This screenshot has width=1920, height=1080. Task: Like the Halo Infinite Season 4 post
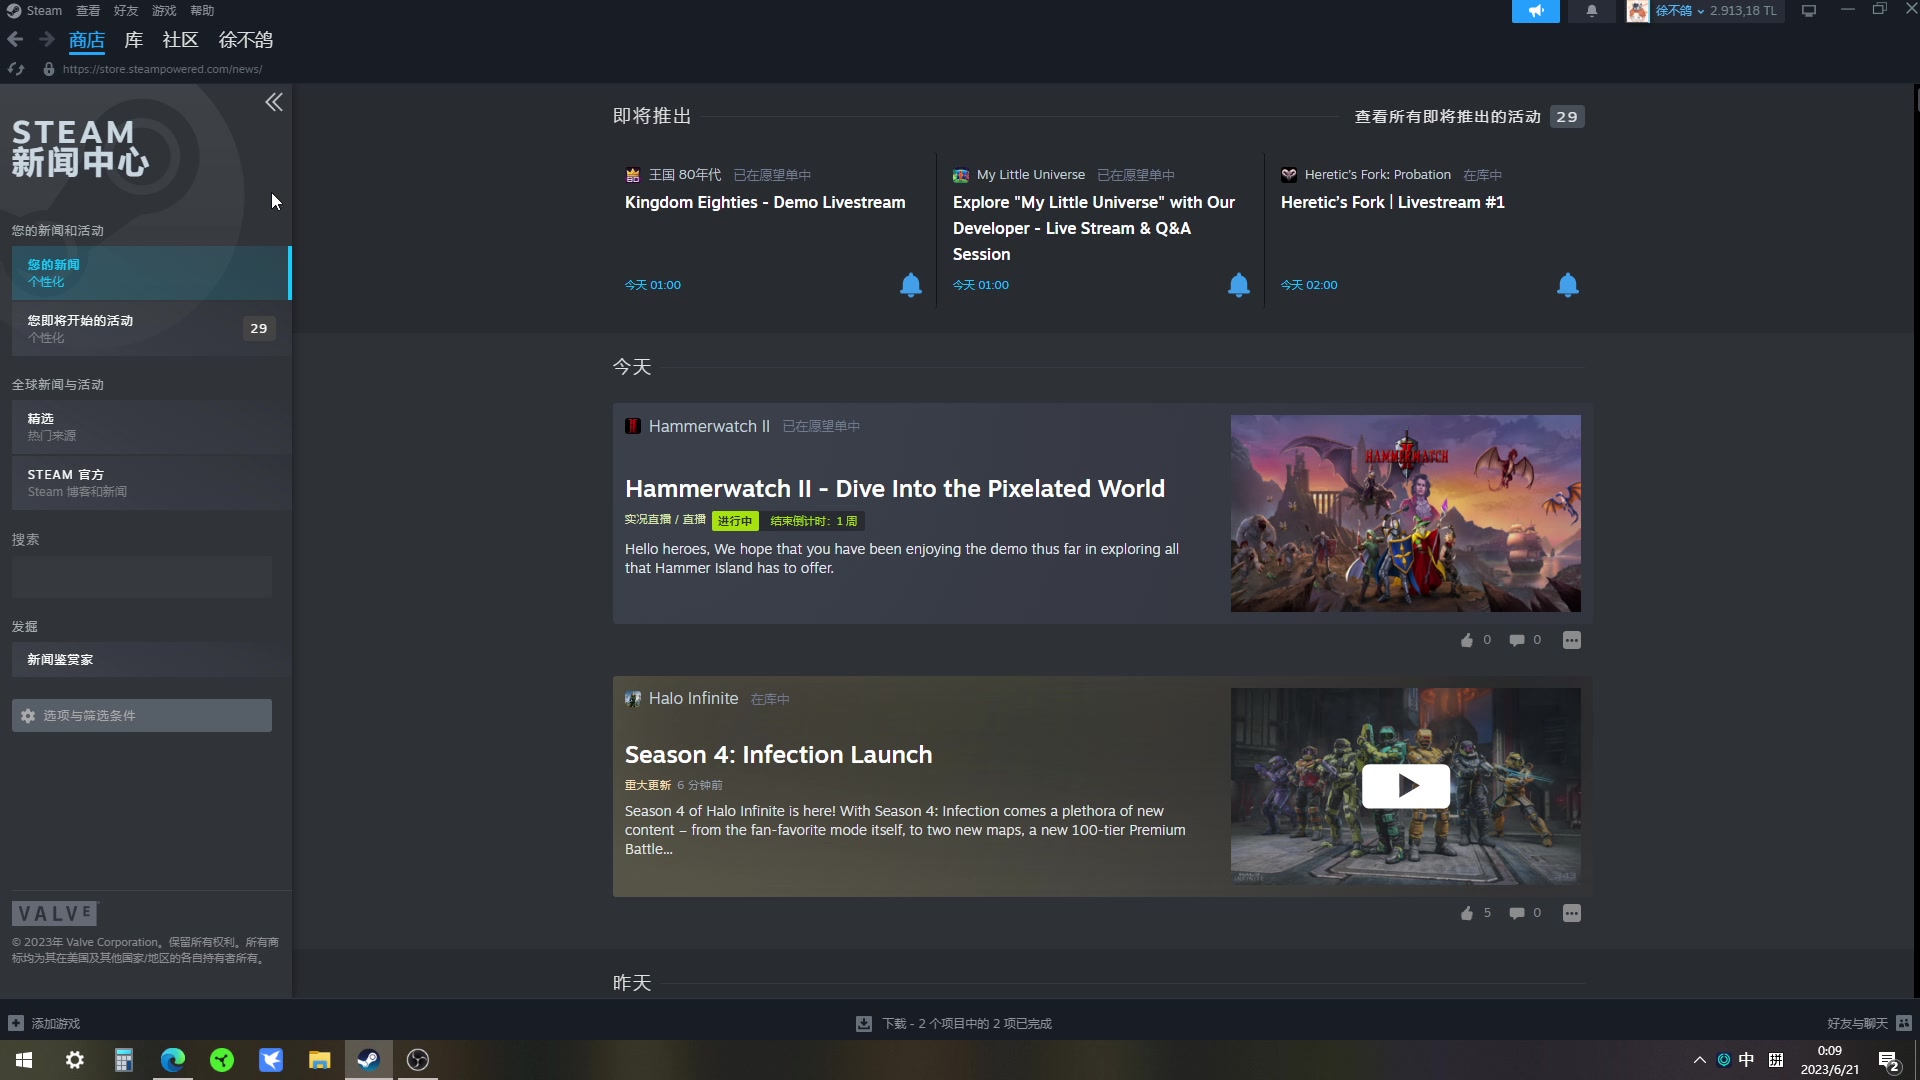[1466, 913]
